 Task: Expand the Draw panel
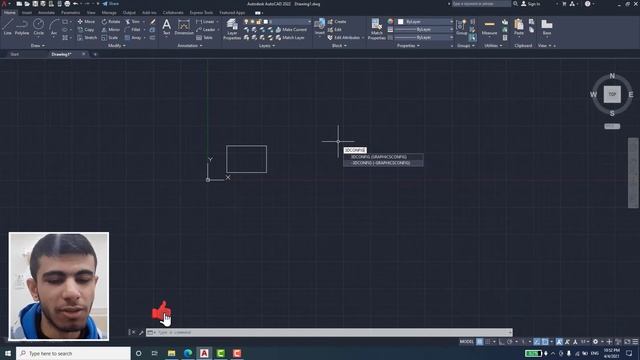[x=38, y=46]
